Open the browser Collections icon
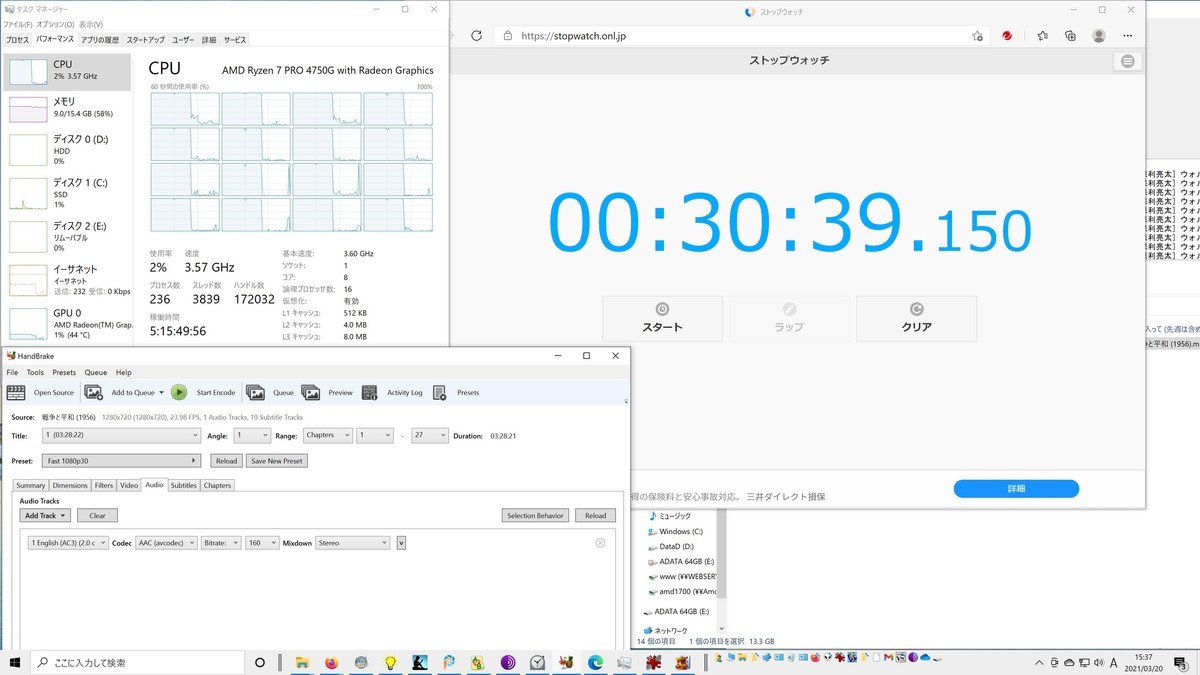The image size is (1200, 675). click(1070, 35)
